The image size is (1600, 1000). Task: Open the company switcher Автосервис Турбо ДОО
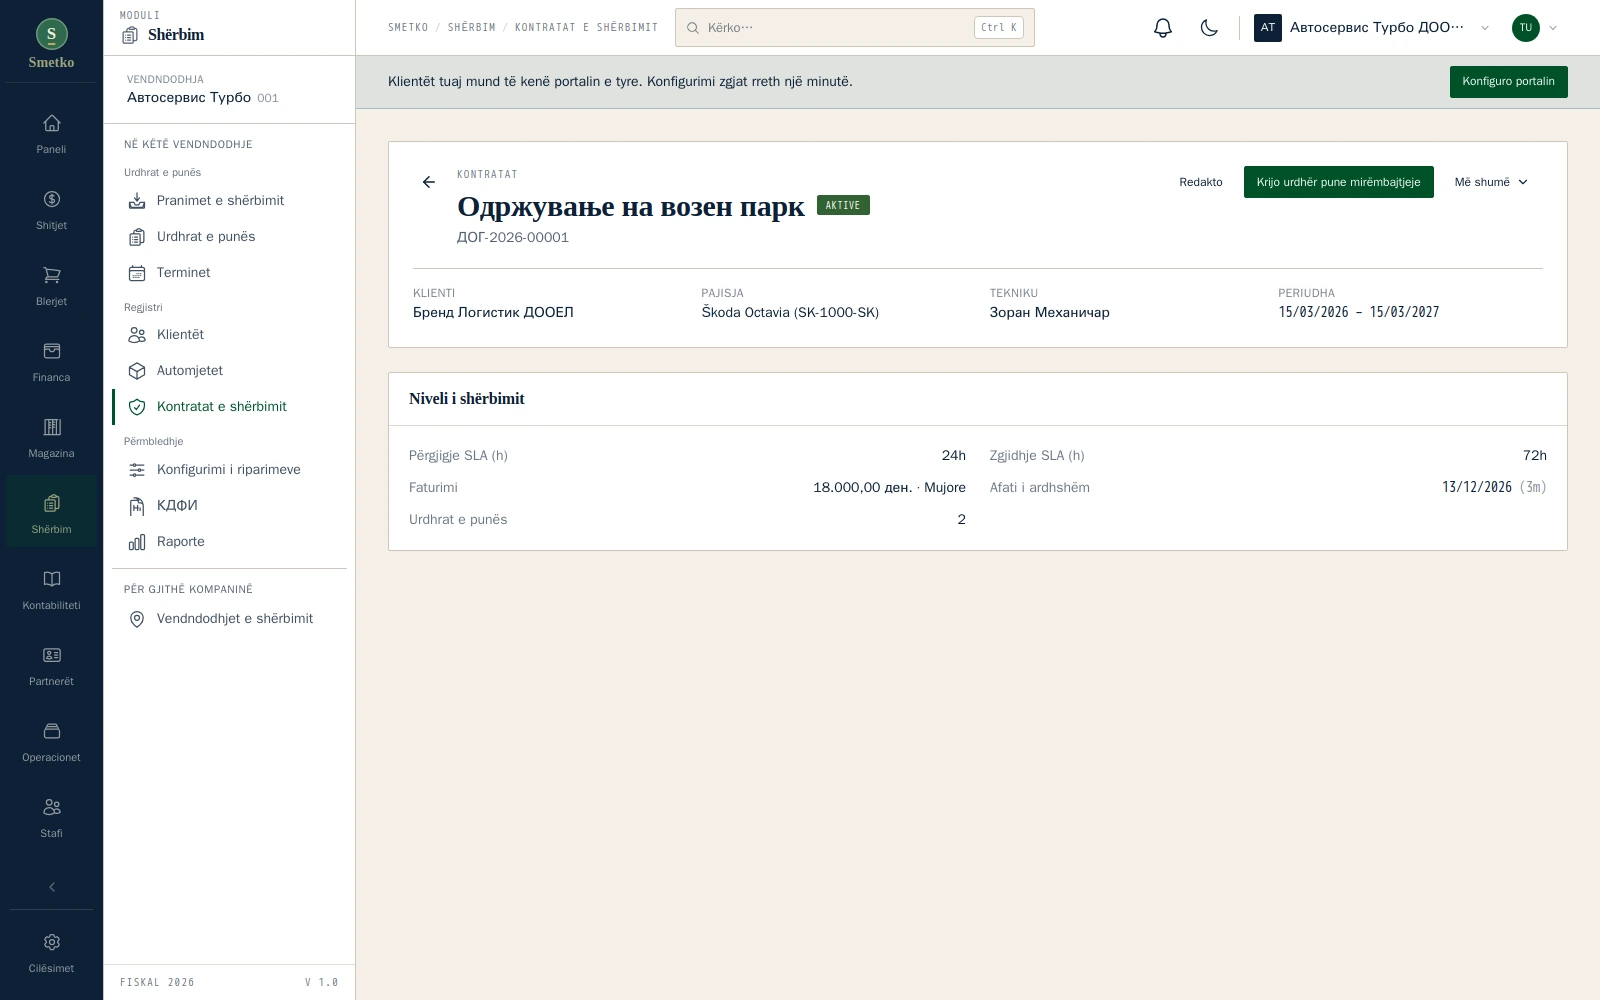[1372, 28]
